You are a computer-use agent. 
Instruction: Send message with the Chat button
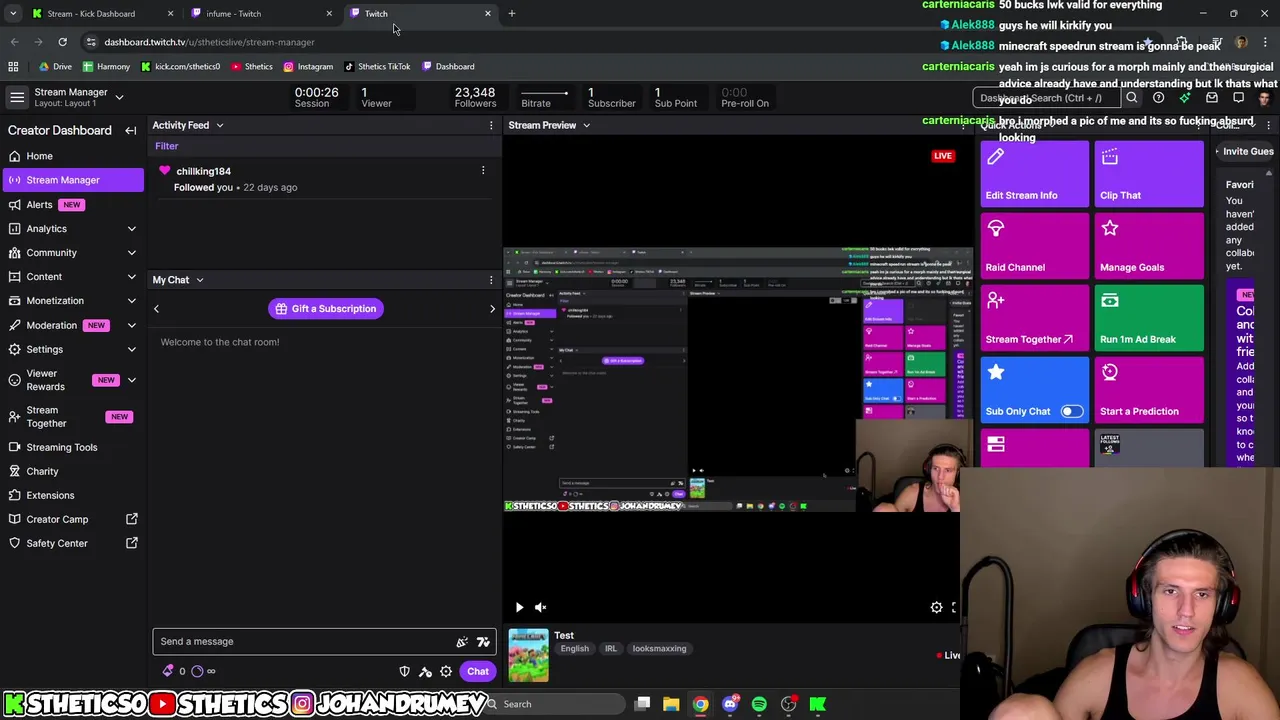coord(478,671)
